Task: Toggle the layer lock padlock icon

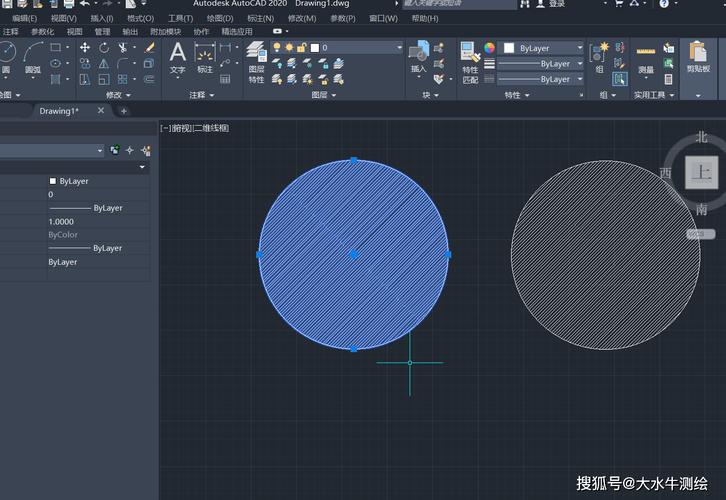Action: pos(300,47)
